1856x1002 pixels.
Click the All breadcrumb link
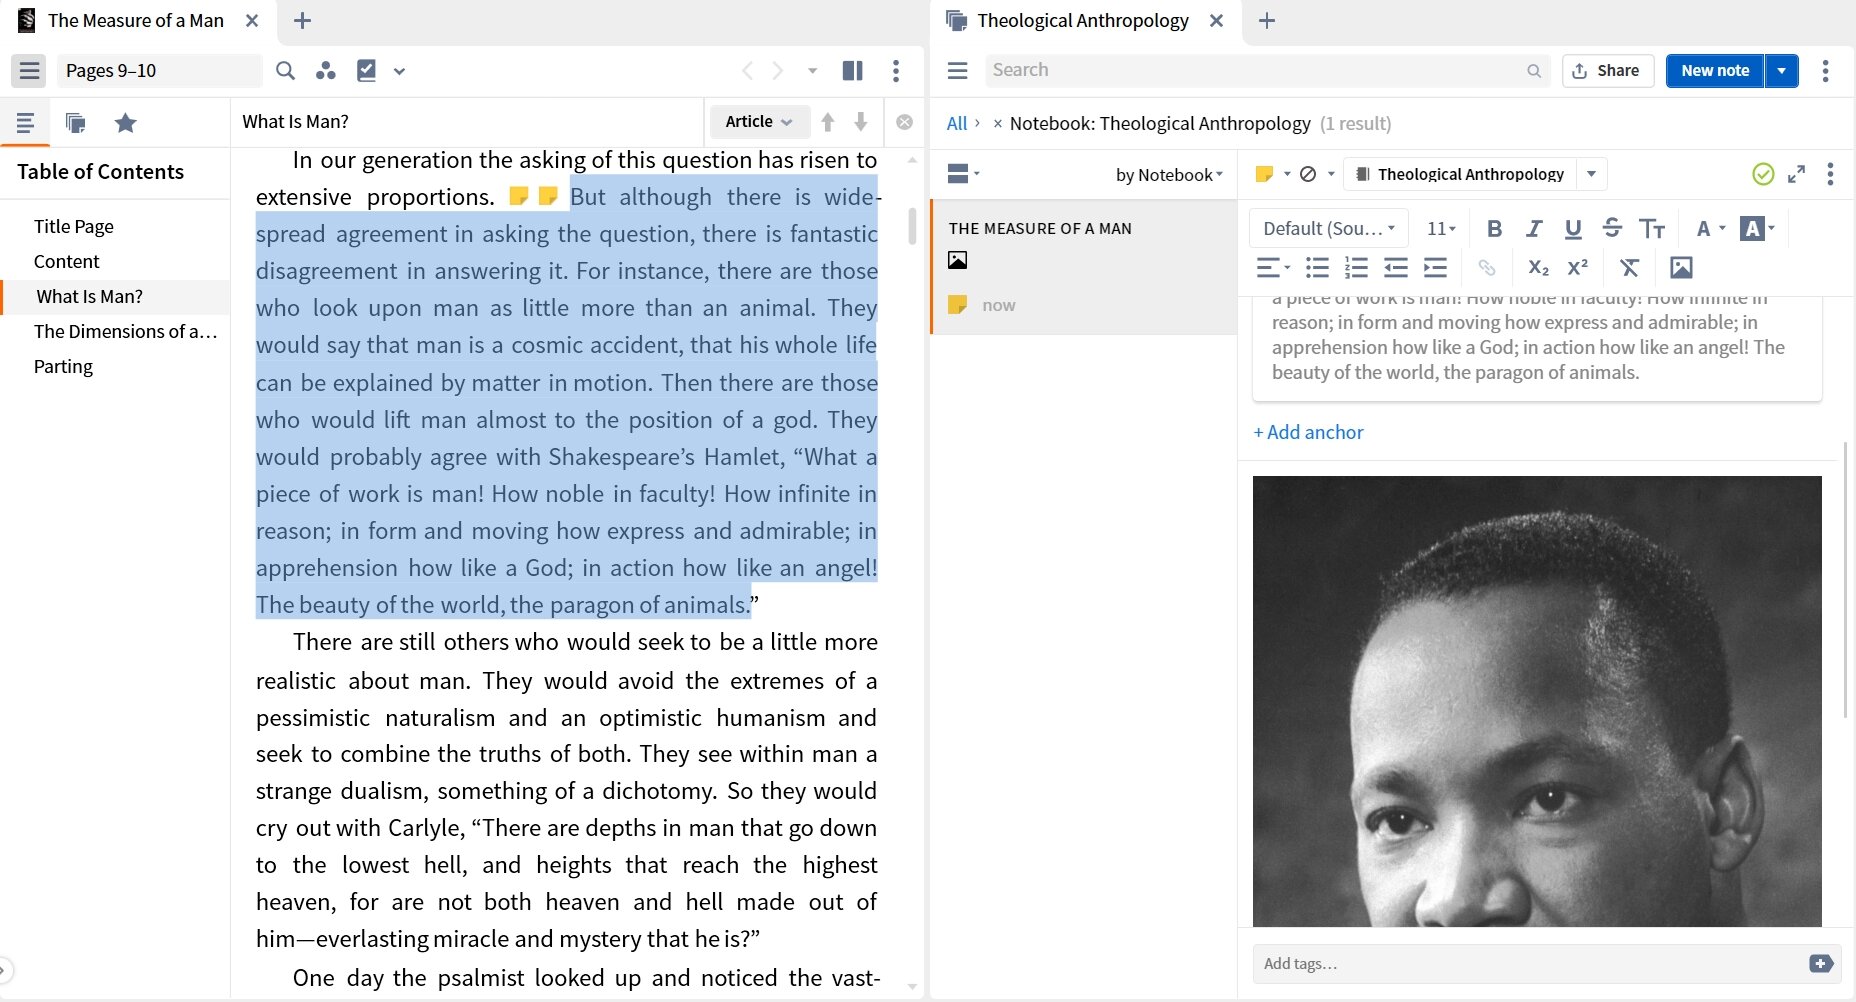pos(956,123)
